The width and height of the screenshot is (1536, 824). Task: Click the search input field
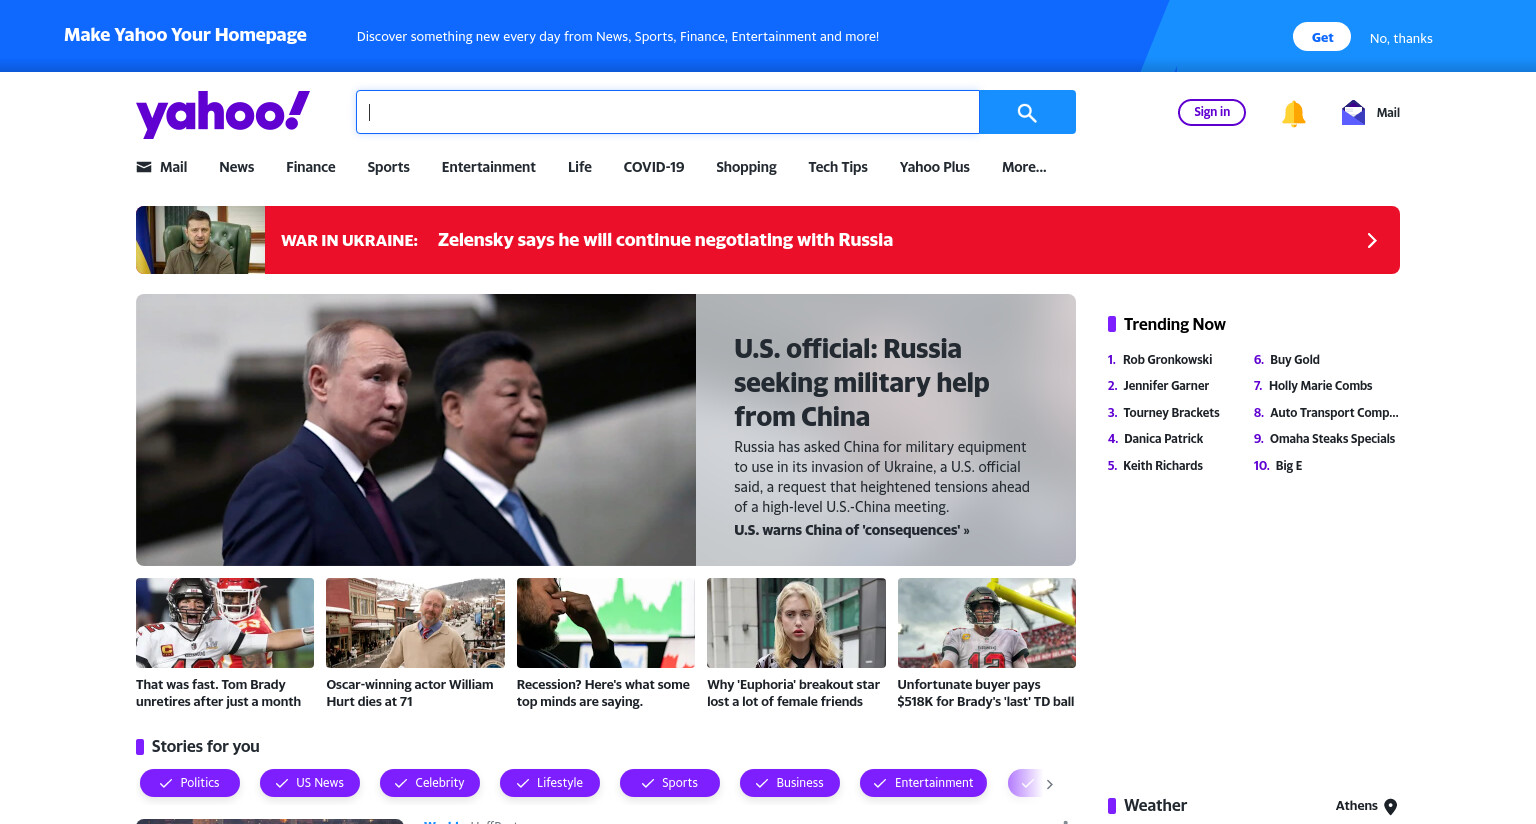point(668,112)
